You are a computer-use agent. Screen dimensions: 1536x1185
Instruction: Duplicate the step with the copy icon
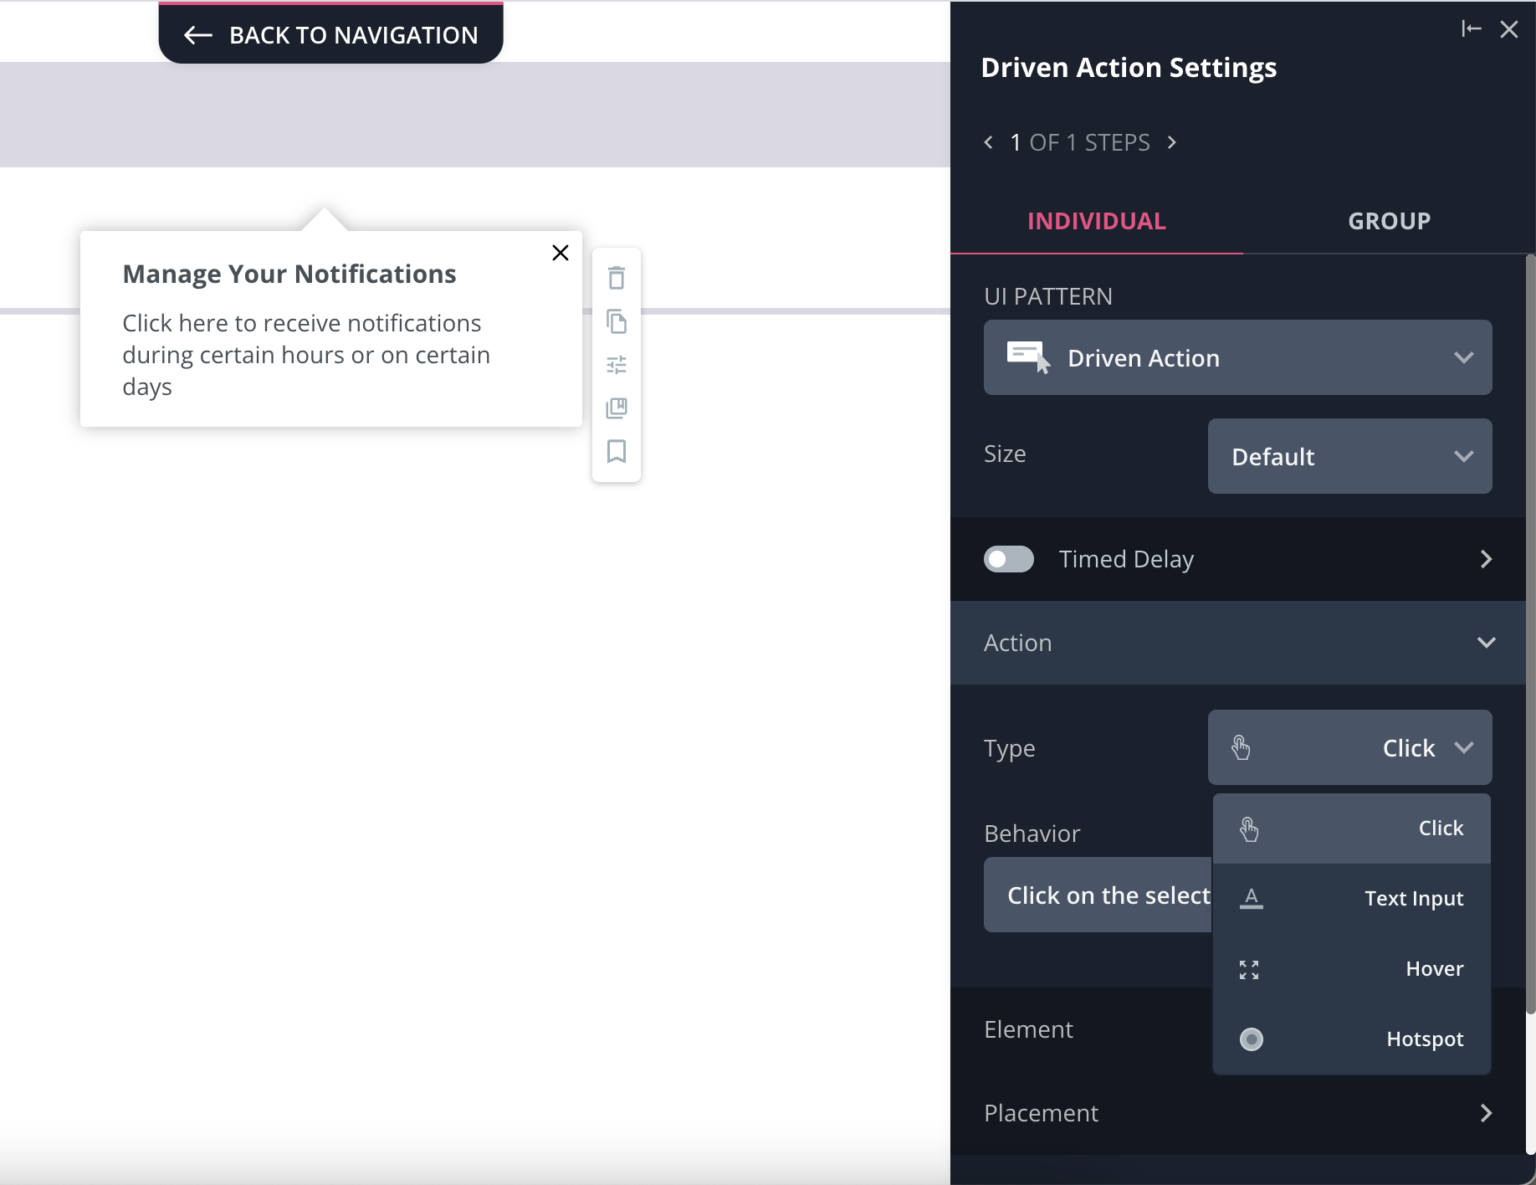point(616,322)
